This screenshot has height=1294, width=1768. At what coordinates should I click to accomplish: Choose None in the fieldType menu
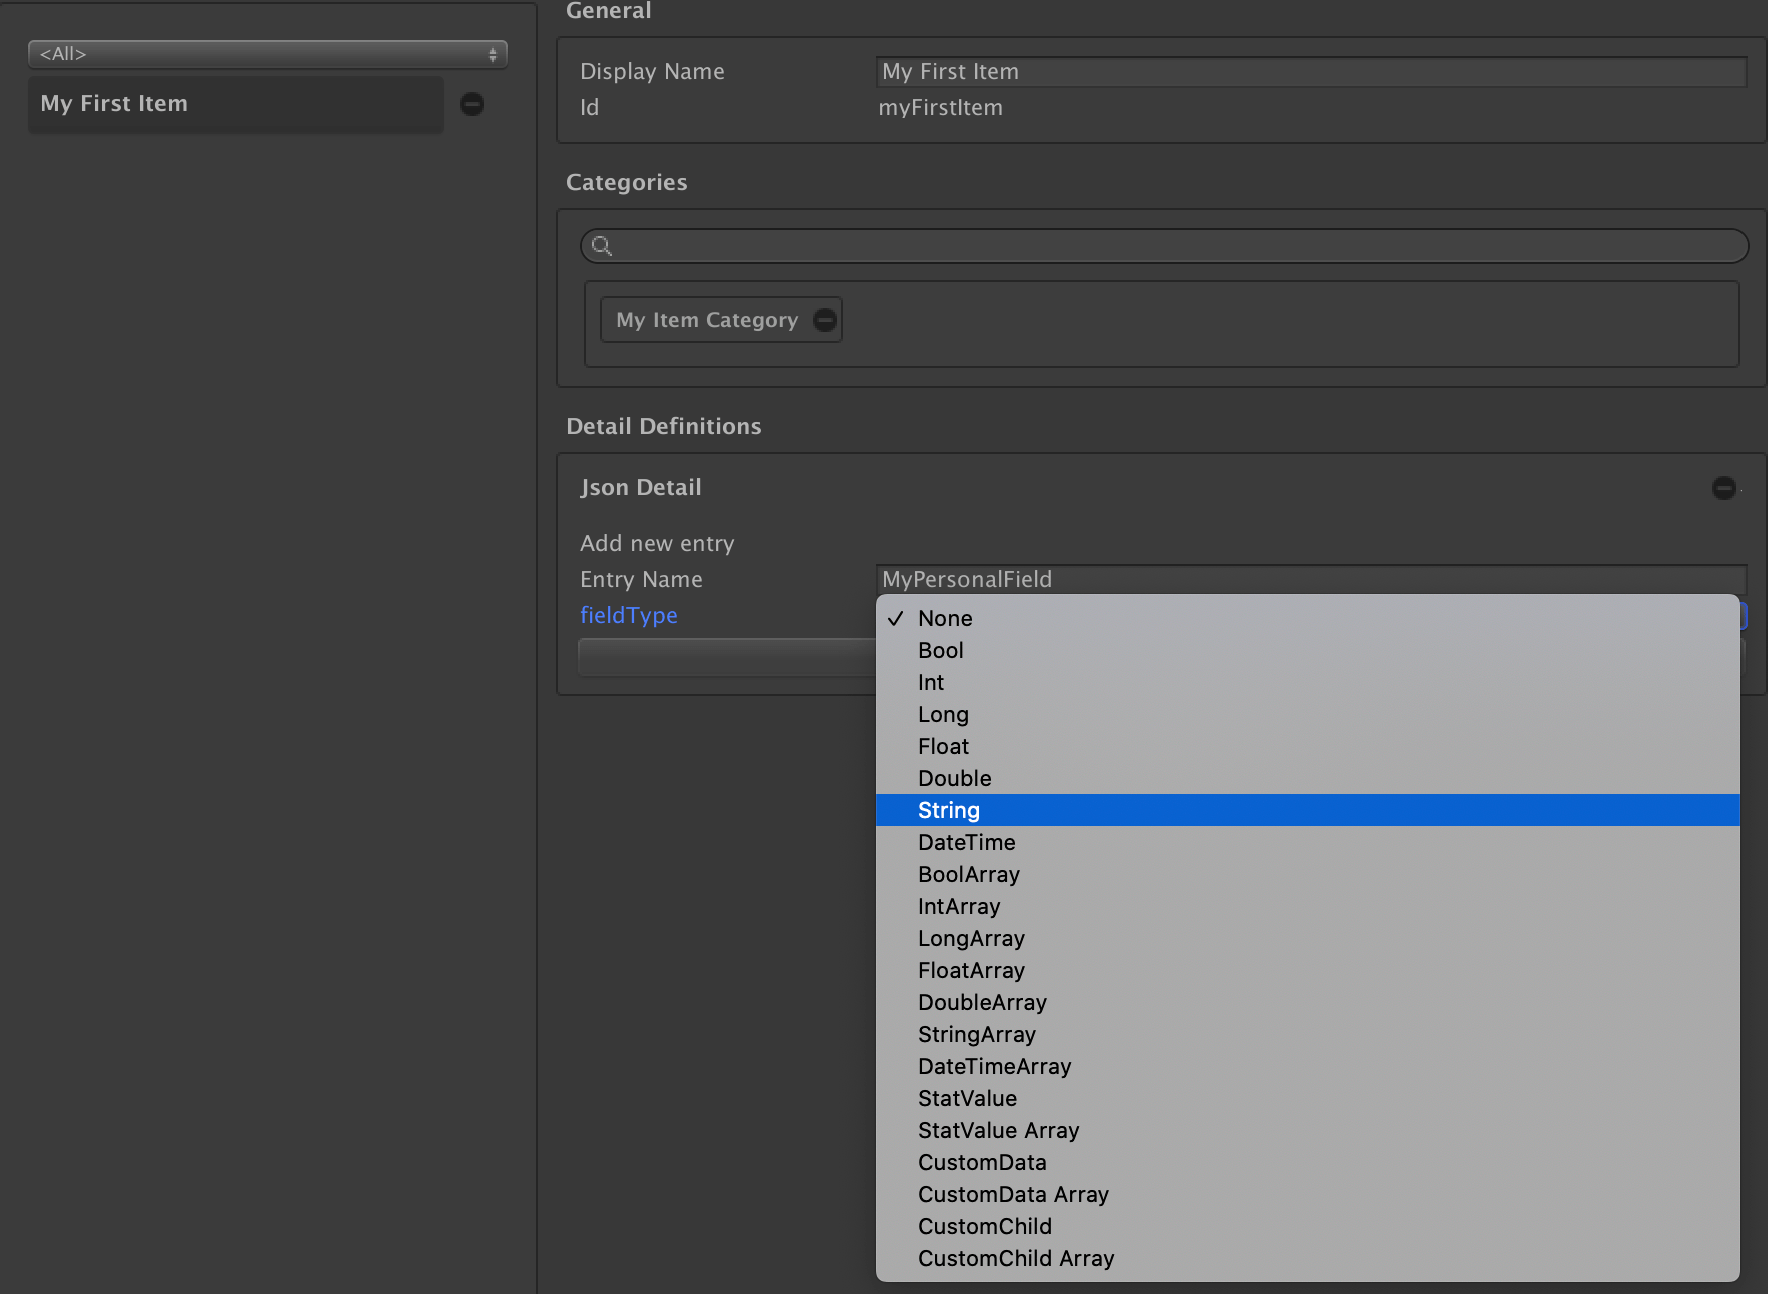pyautogui.click(x=1308, y=618)
